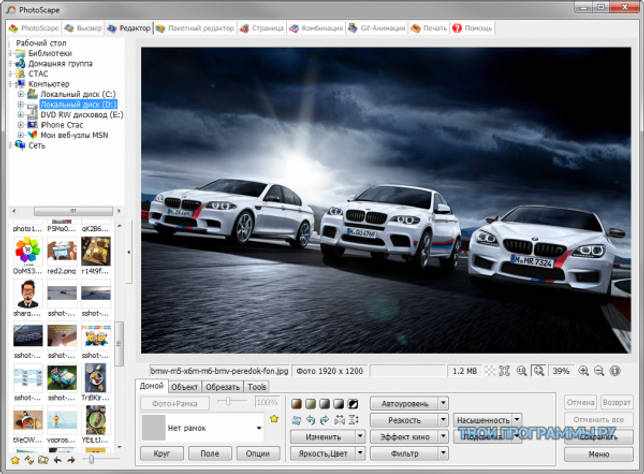Click the folder tree horizontal scrollbar

[x=73, y=211]
